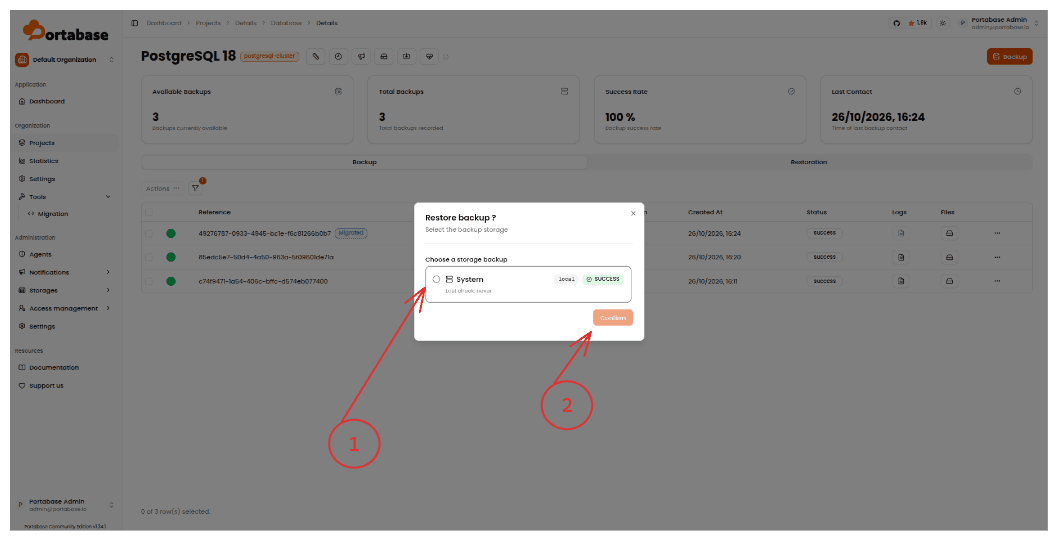Viewport: 1057px width, 540px height.
Task: Click the orange Backup button
Action: [1009, 57]
